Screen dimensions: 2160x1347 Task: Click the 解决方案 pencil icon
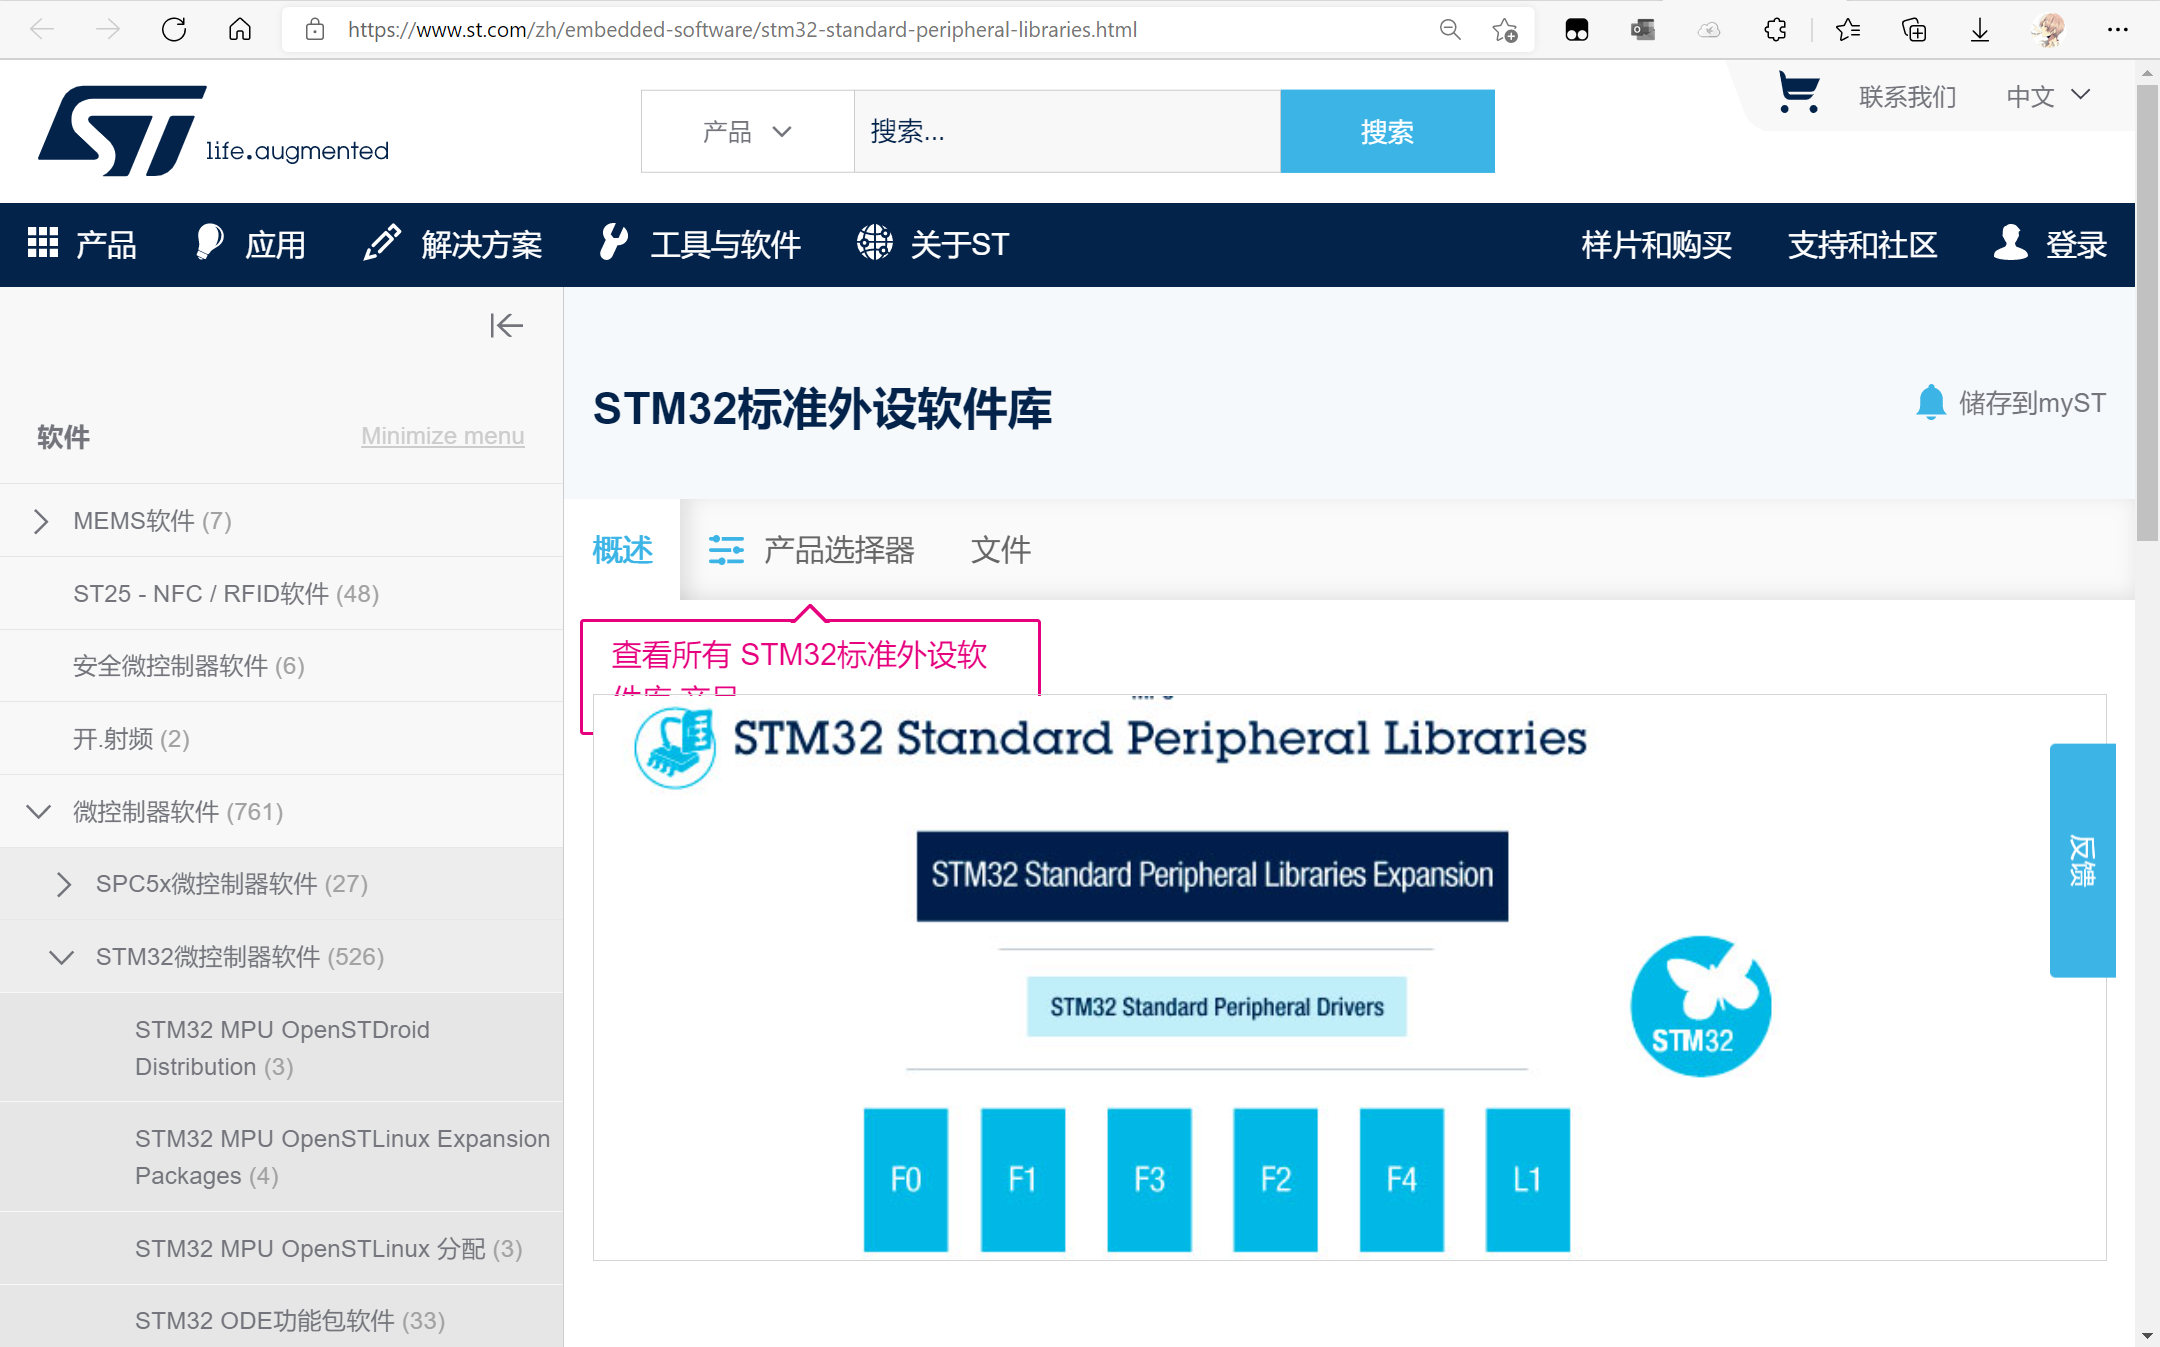click(381, 243)
